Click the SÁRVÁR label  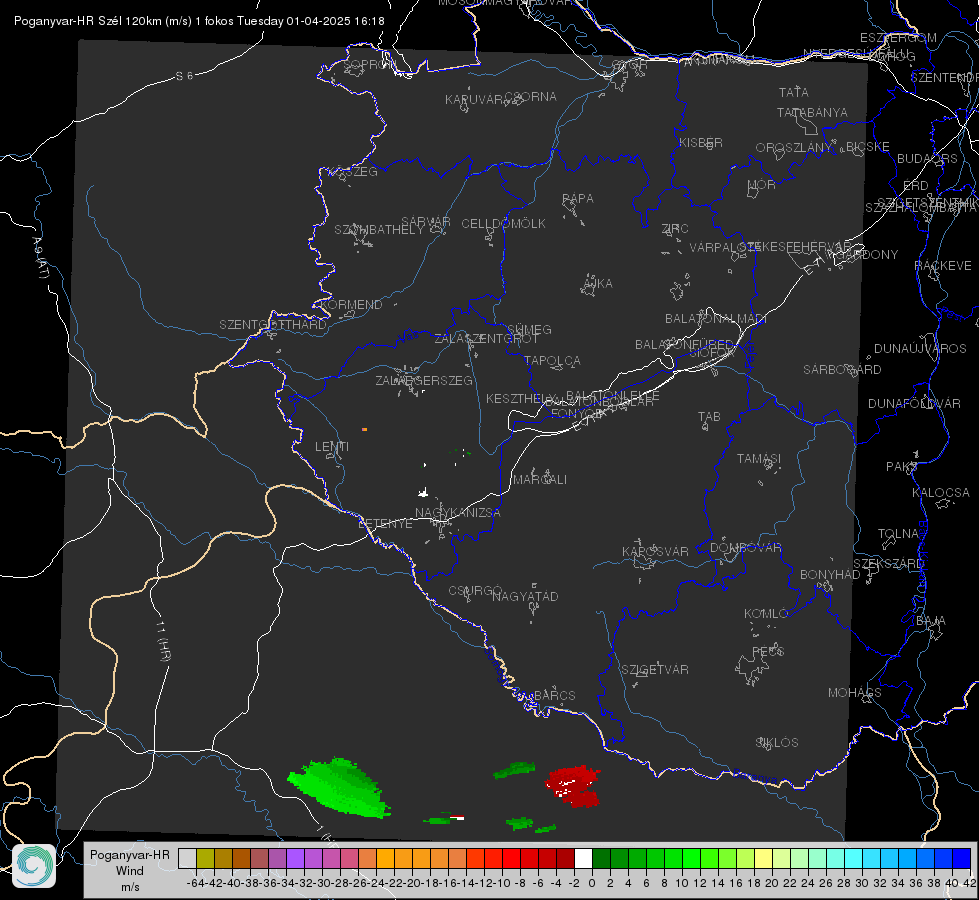click(426, 222)
